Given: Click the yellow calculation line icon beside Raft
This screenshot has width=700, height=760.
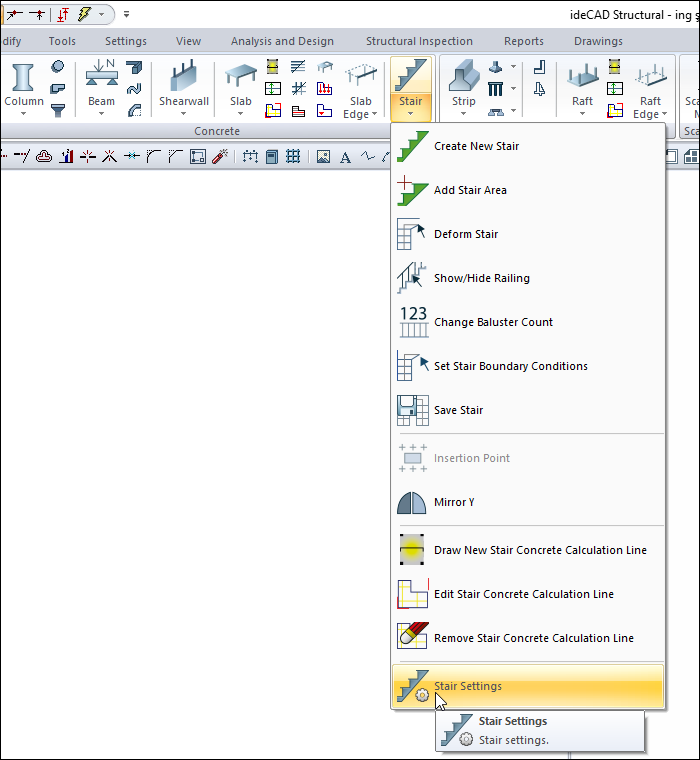Looking at the screenshot, I should 615,66.
